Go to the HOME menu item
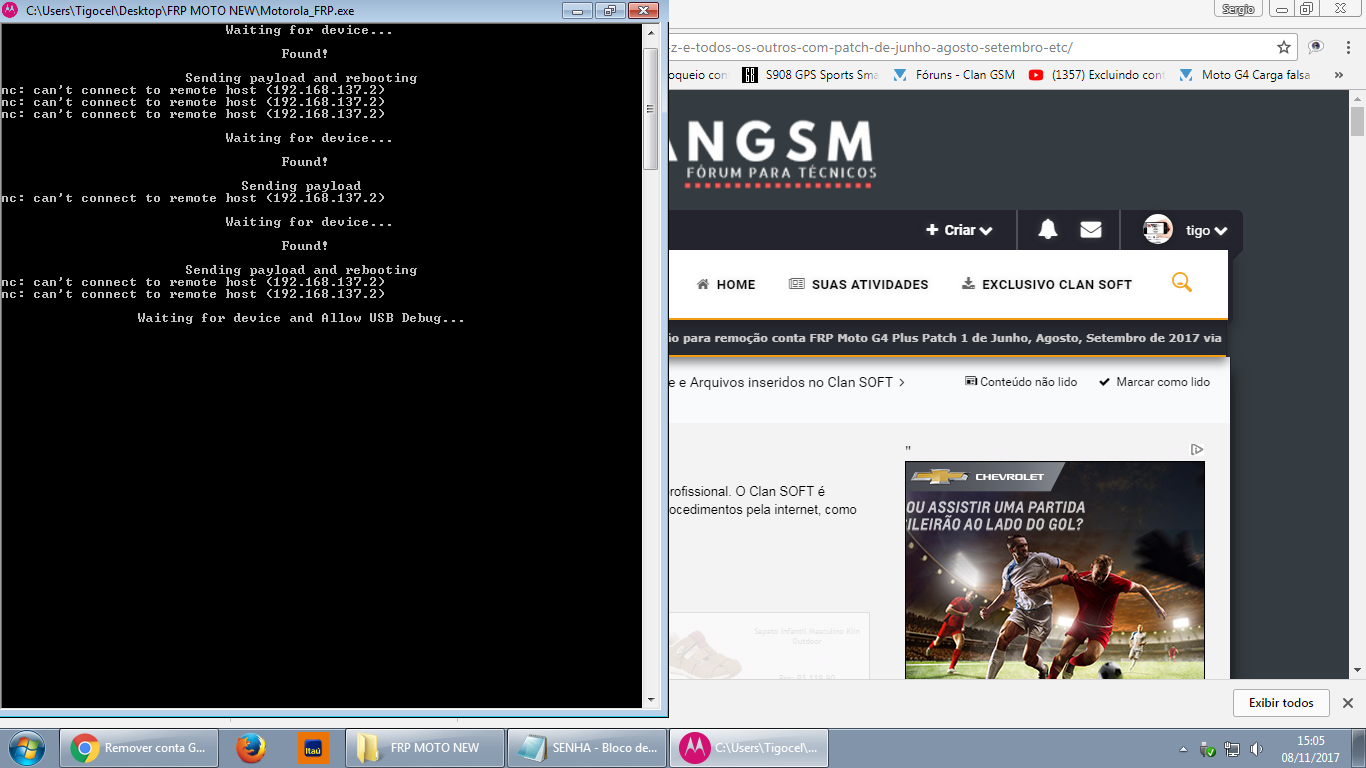 coord(726,284)
